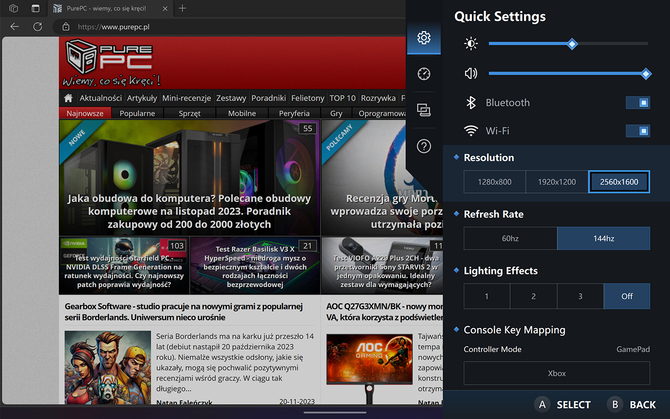
Task: Open the Xbox controller mode selector
Action: click(557, 373)
